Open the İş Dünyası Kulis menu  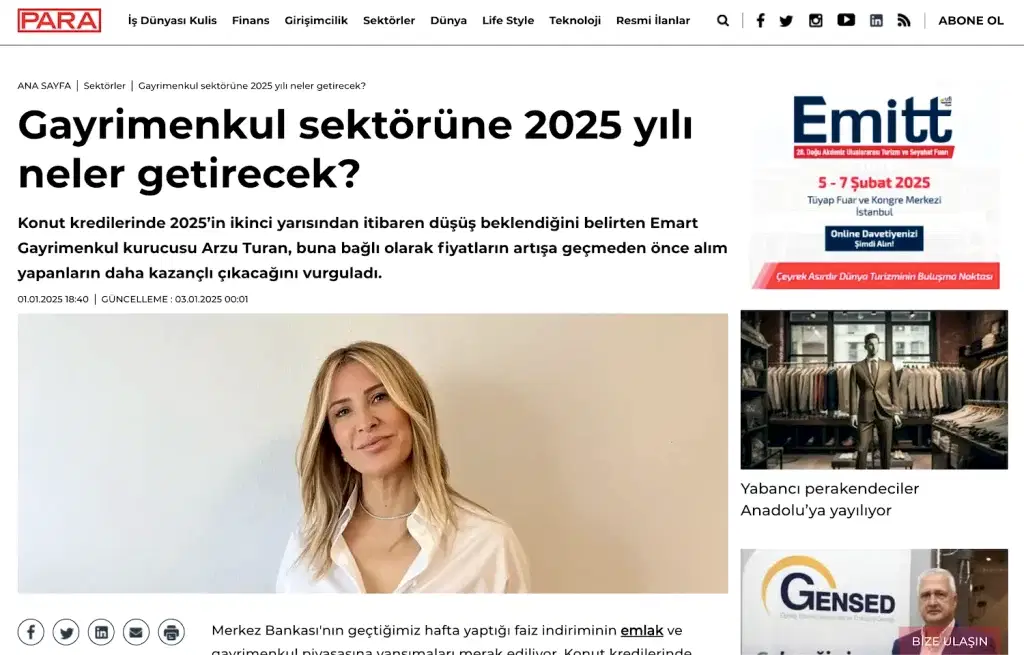tap(172, 20)
